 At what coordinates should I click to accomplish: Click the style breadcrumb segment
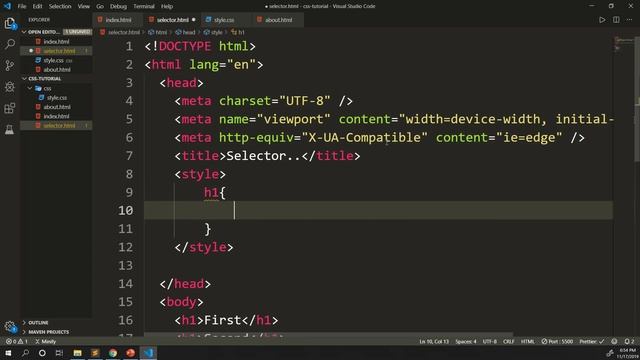213,32
